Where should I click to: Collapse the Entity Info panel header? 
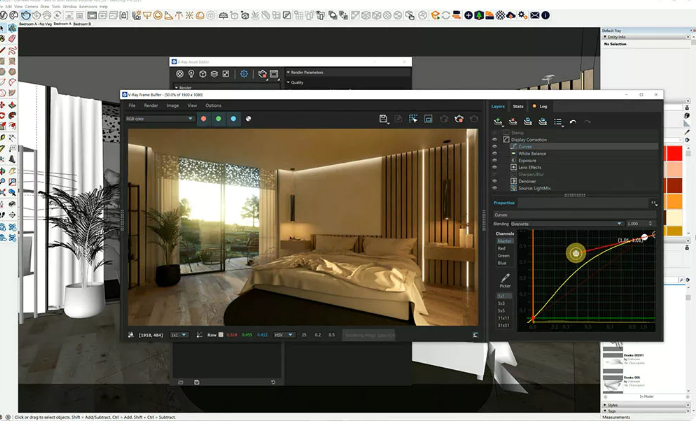pyautogui.click(x=646, y=37)
